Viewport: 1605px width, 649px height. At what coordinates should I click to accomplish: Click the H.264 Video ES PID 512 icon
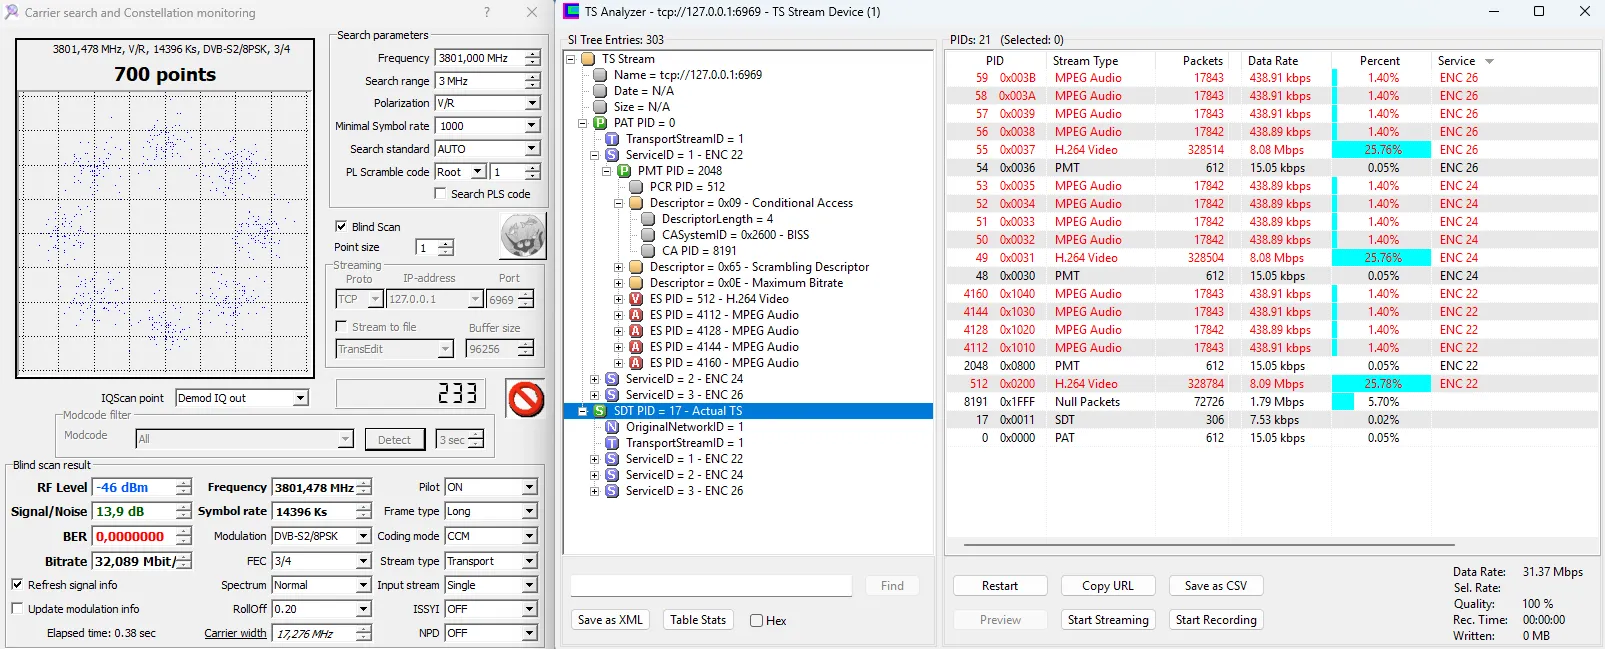[x=635, y=299]
